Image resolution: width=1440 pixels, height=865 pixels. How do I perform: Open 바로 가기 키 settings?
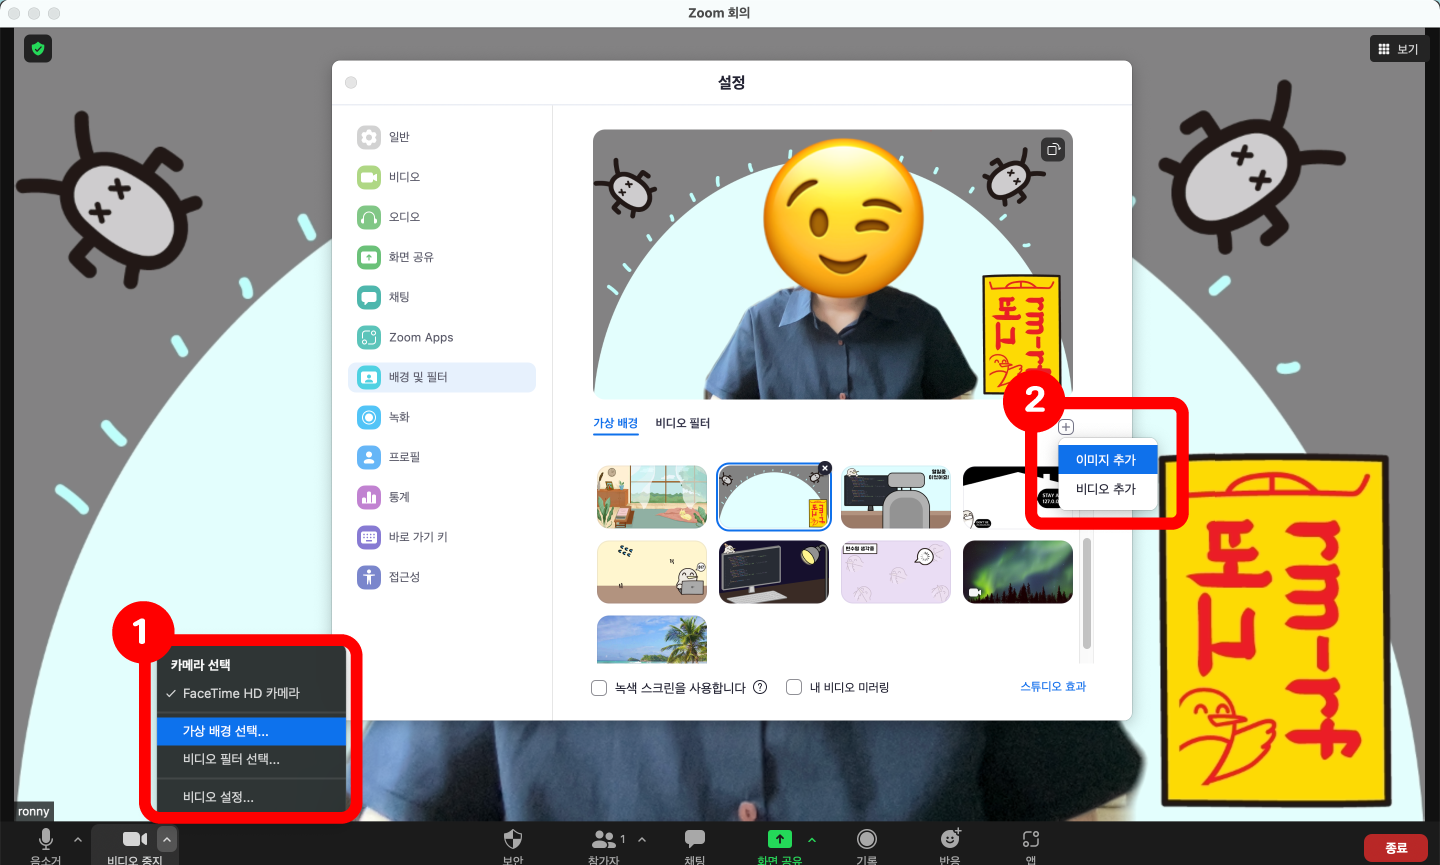coord(442,537)
